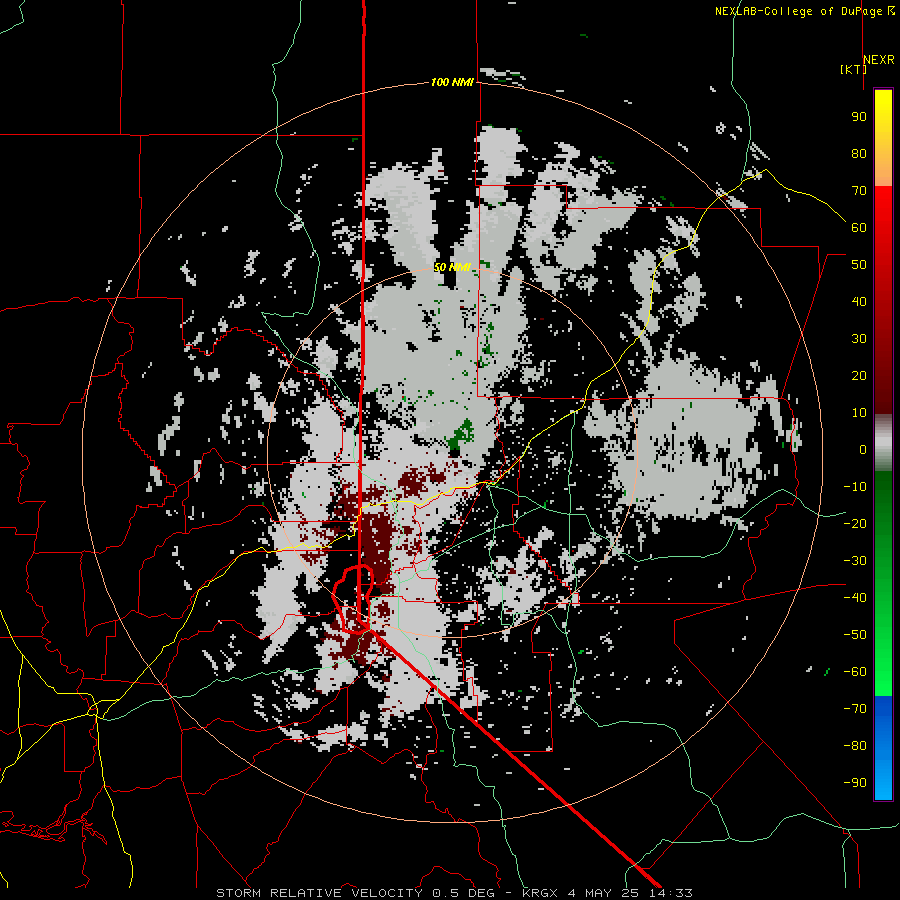Click the 10 value on the velocity scale

(859, 413)
